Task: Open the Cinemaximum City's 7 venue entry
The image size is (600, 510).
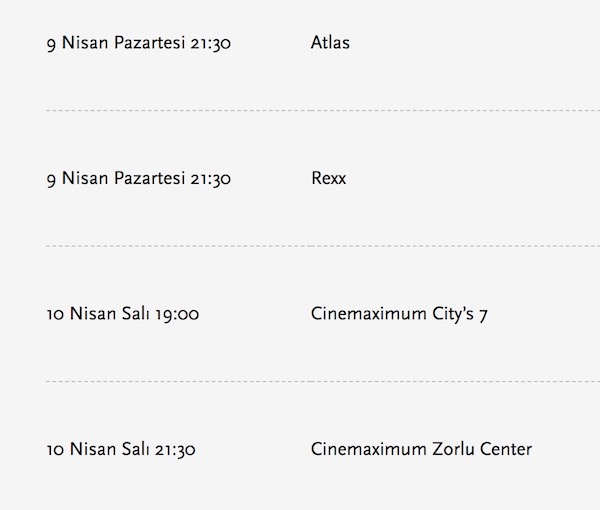Action: [x=399, y=314]
